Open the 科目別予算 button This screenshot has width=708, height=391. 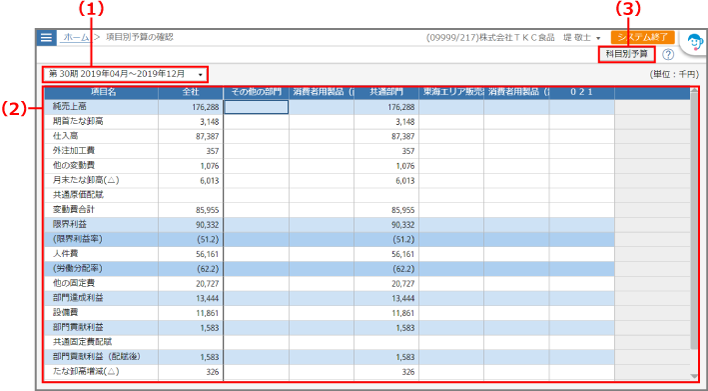click(x=627, y=54)
